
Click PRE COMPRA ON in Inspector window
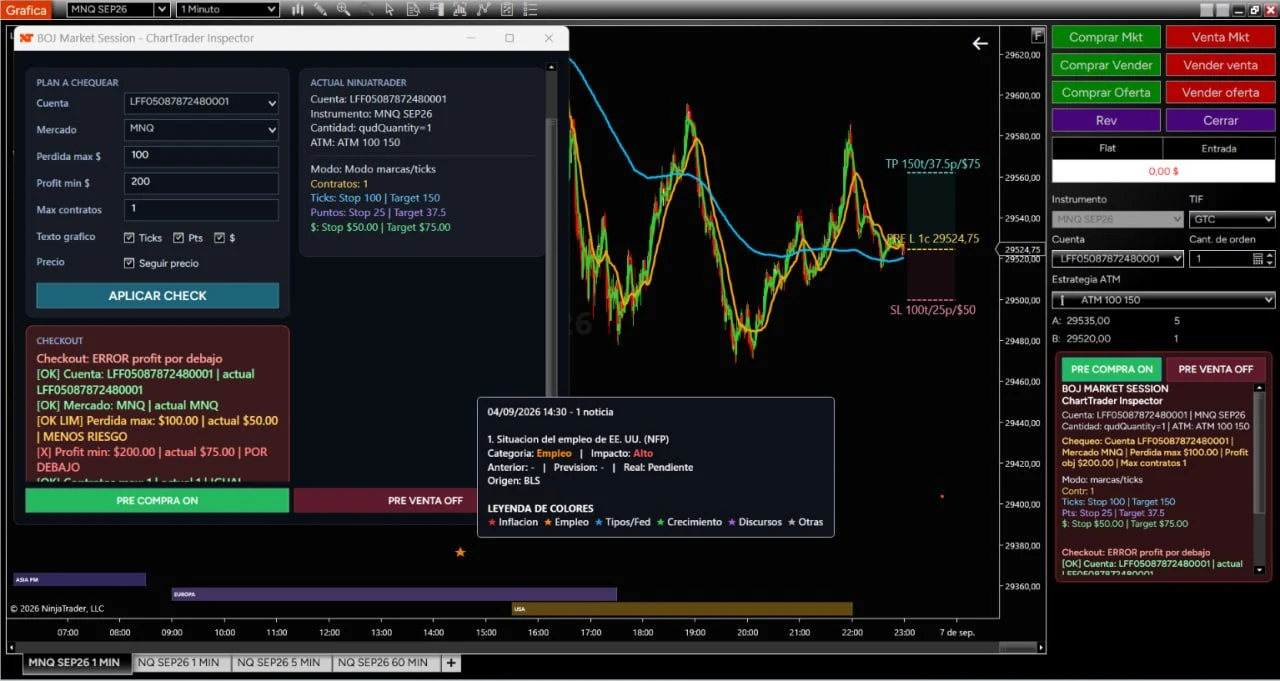(157, 500)
